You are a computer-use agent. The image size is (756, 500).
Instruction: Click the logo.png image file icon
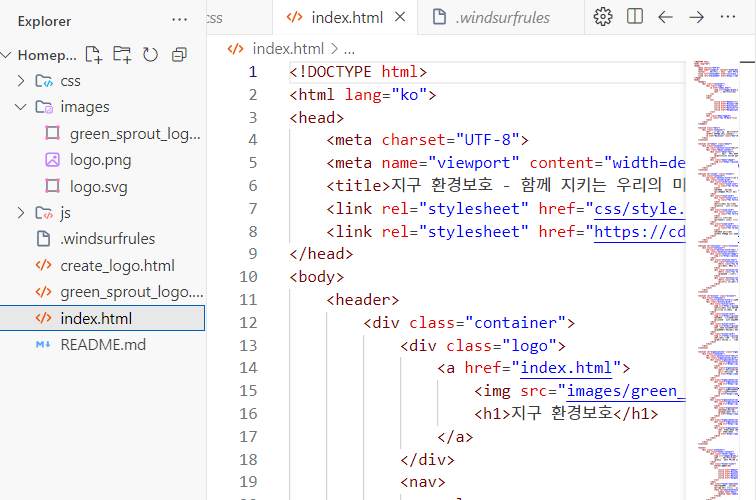(x=52, y=160)
